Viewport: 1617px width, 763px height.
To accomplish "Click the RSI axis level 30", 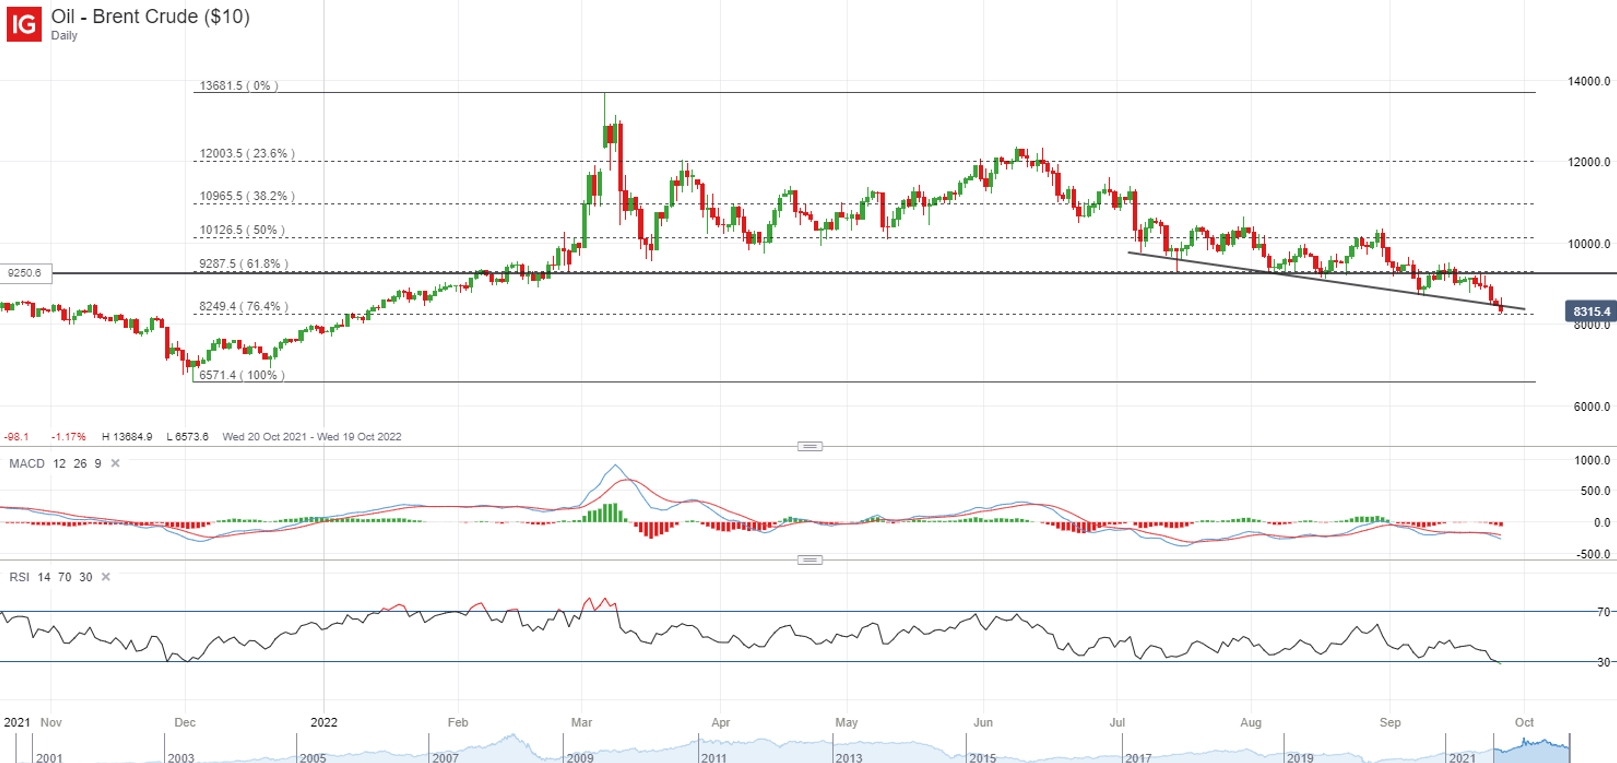I will [x=1603, y=662].
